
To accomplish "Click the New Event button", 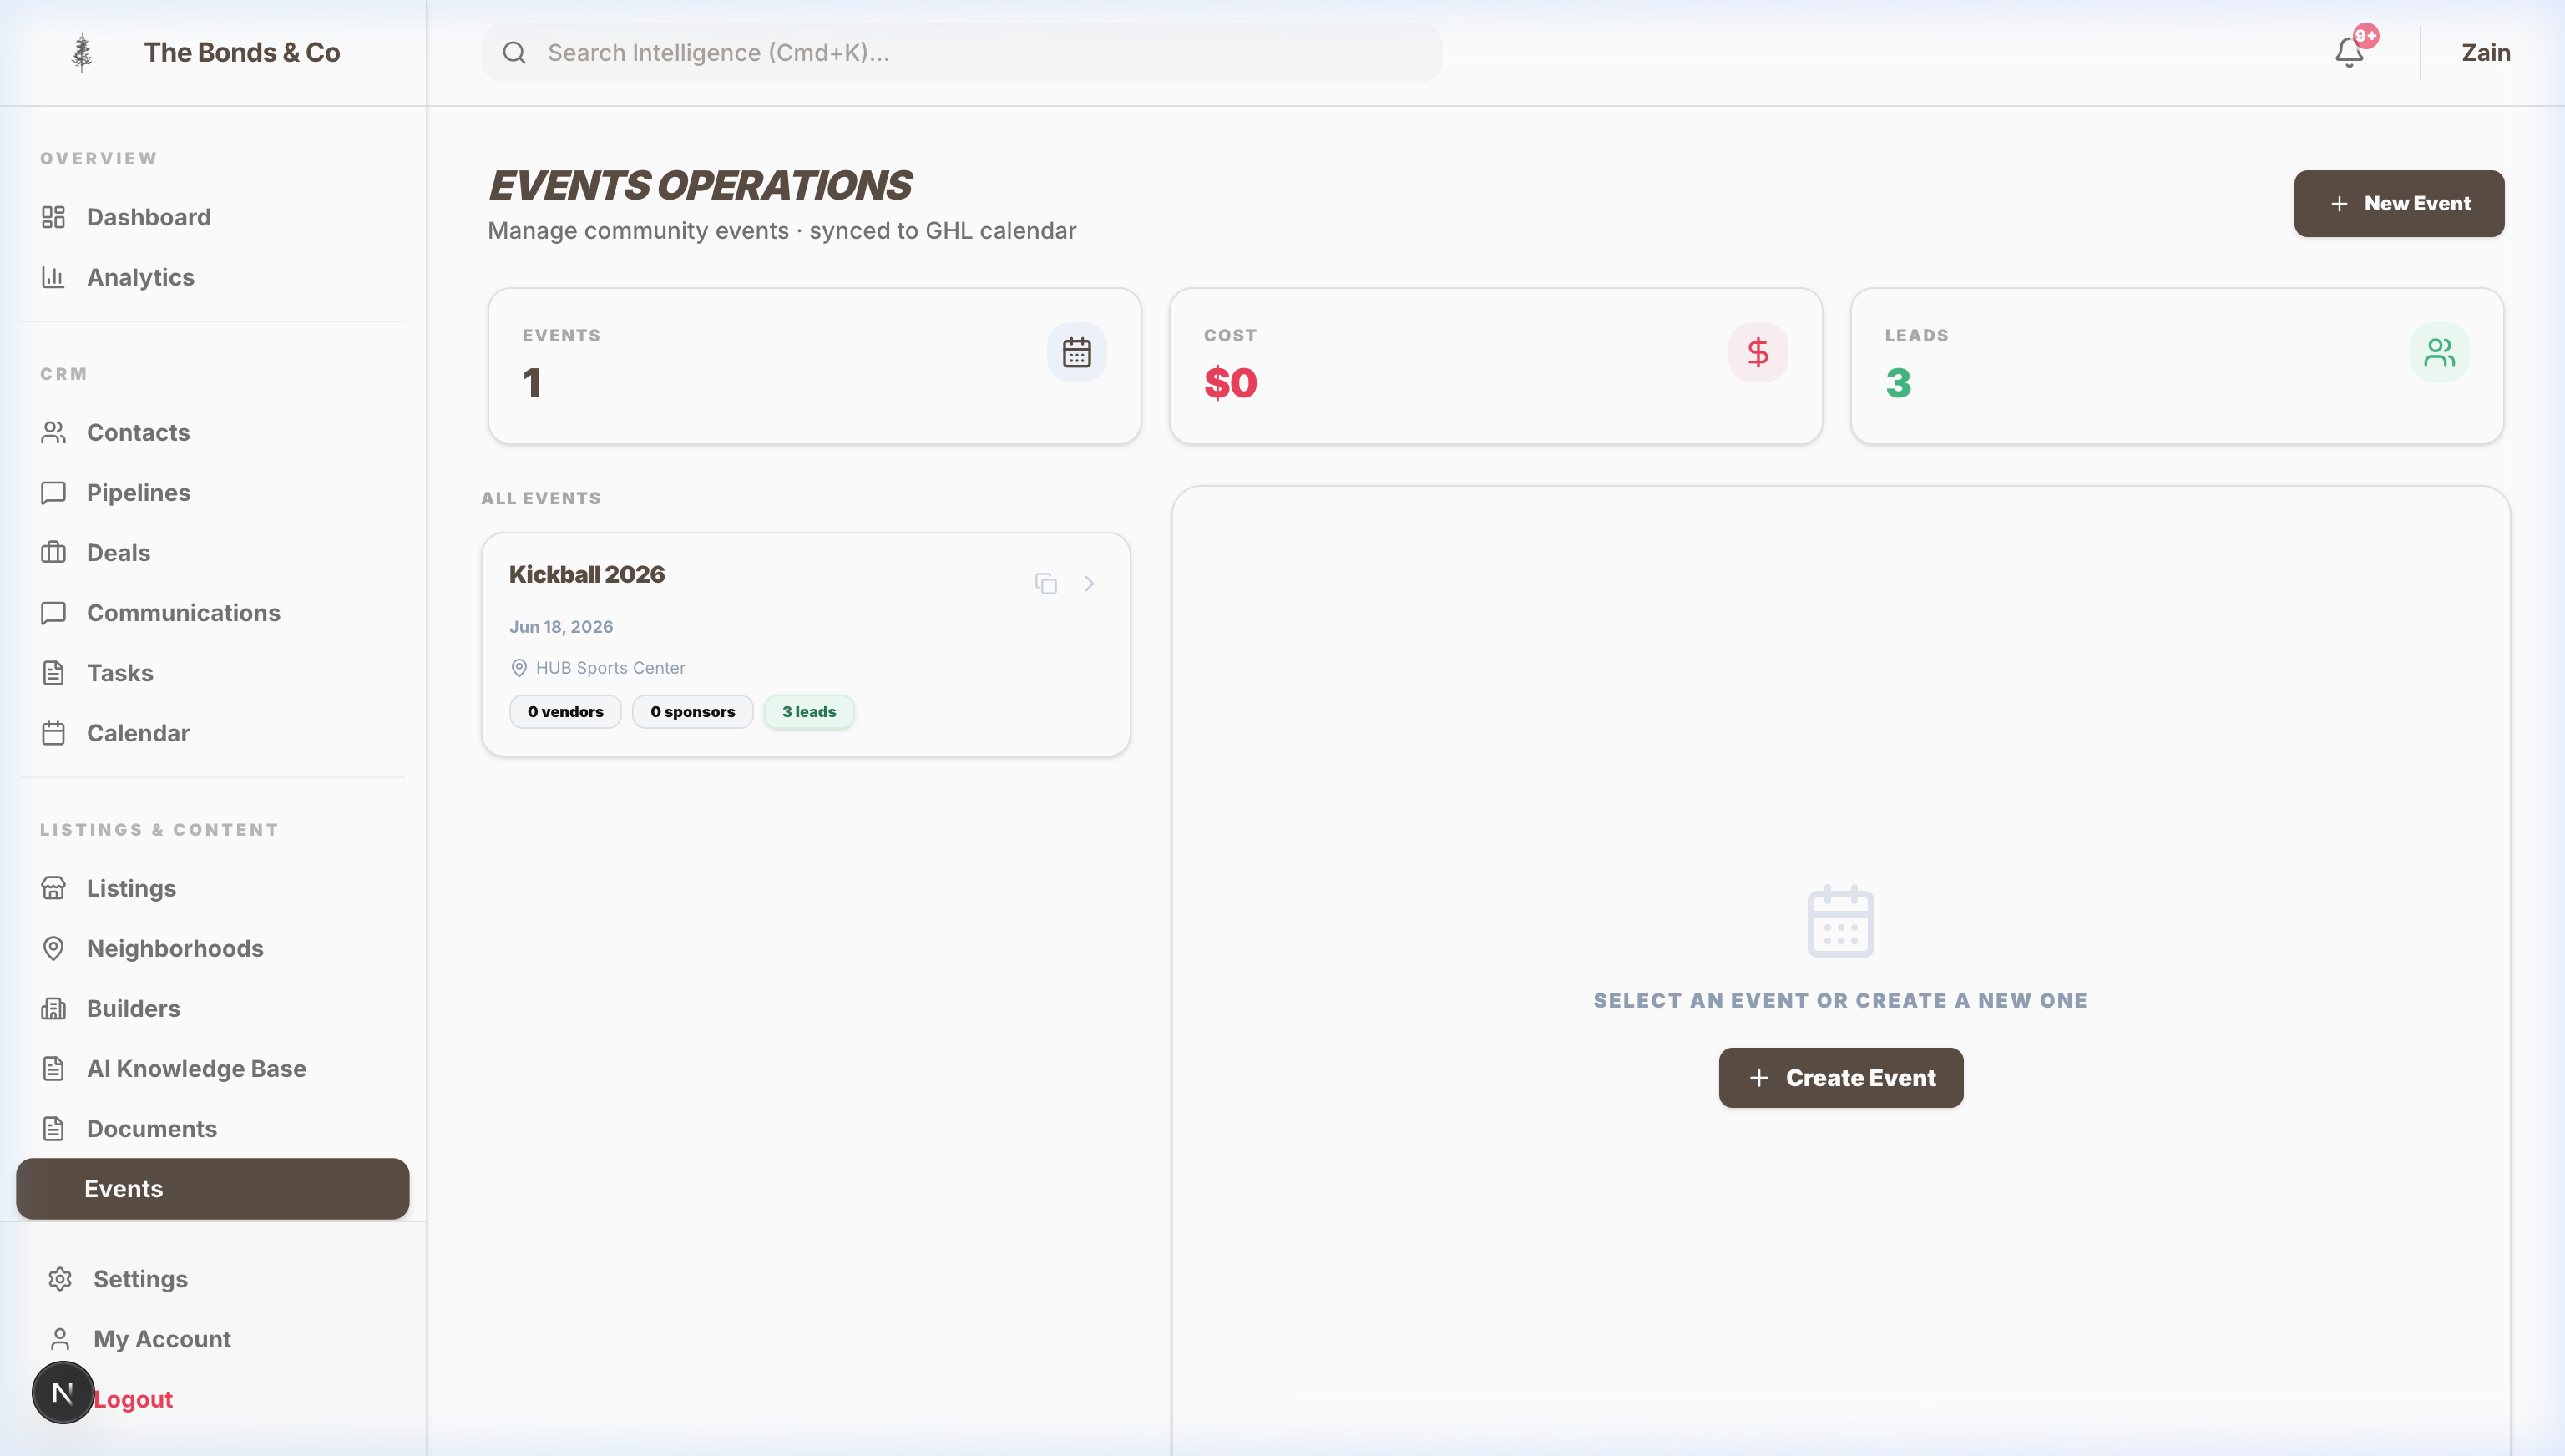I will (2398, 203).
